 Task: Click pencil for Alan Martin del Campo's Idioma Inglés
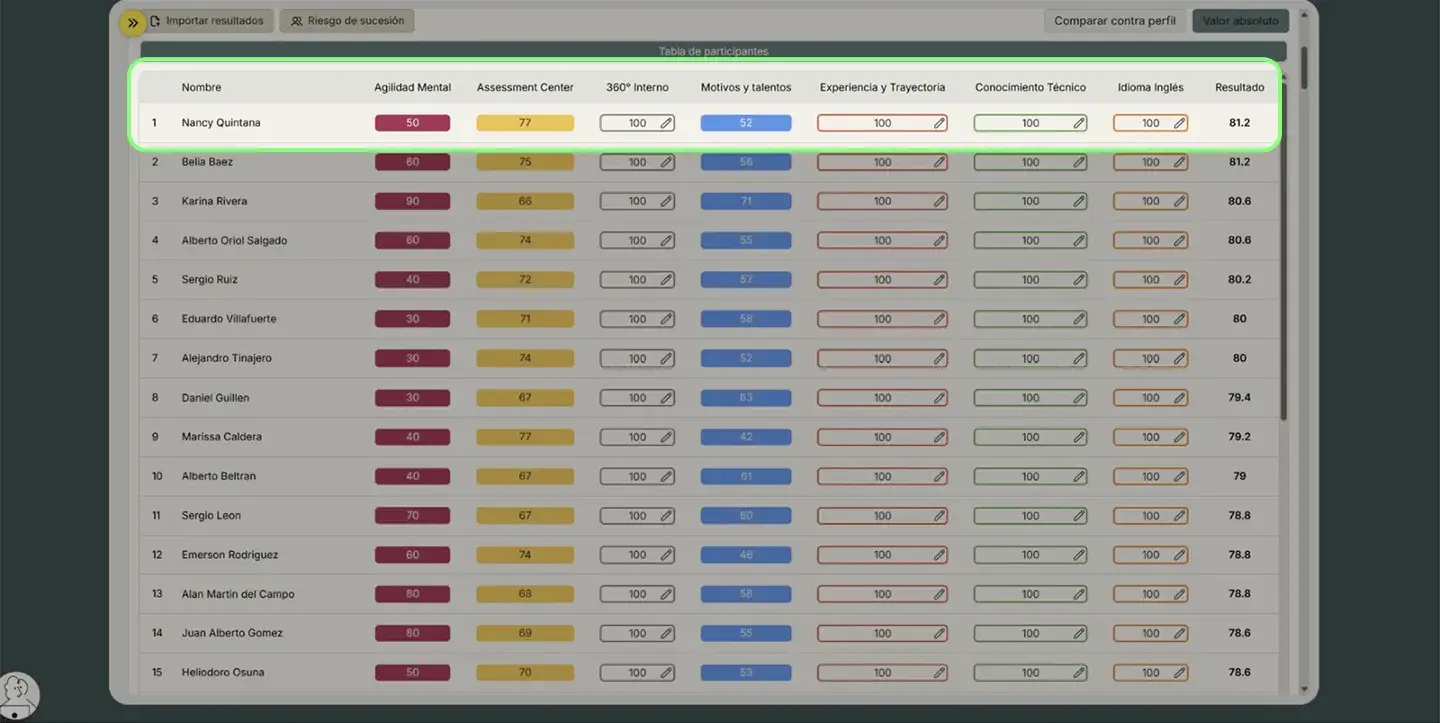(x=1179, y=594)
